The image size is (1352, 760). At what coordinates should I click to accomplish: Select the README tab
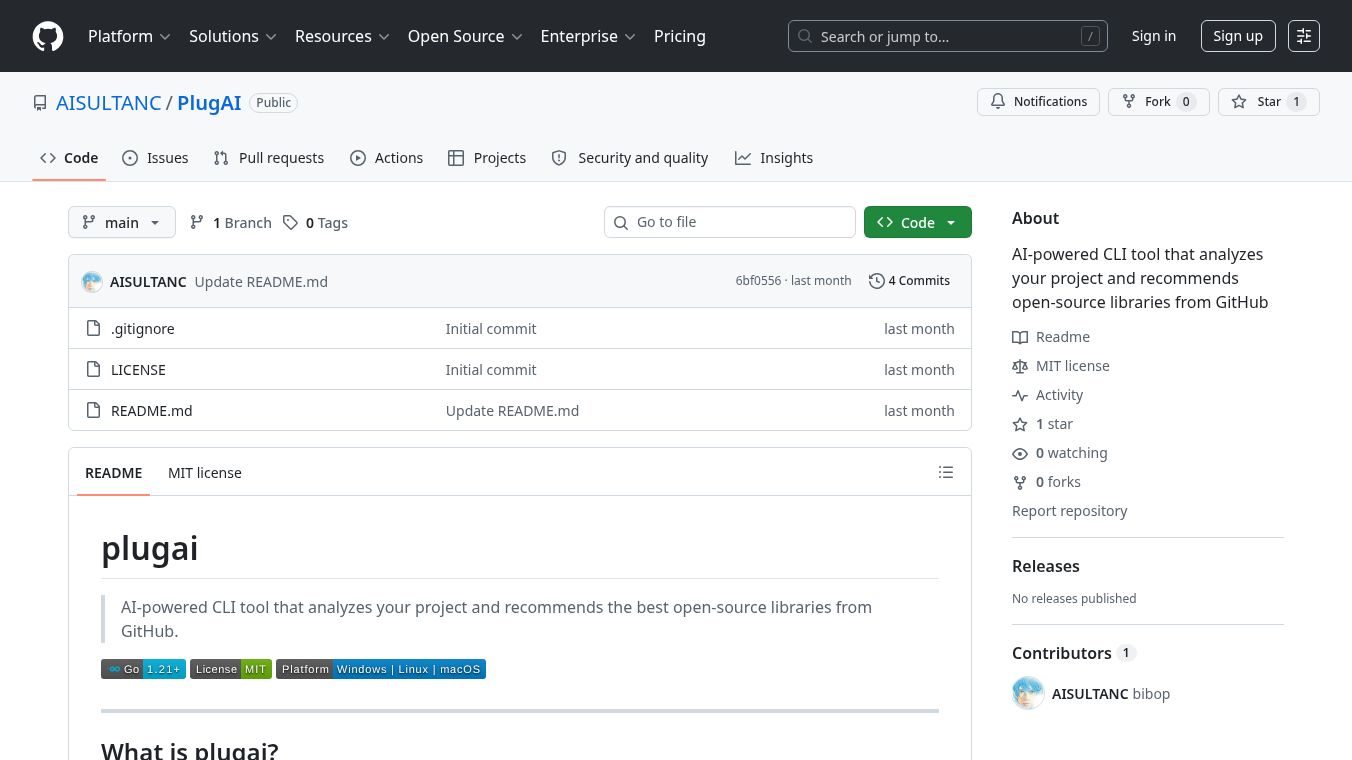tap(114, 473)
